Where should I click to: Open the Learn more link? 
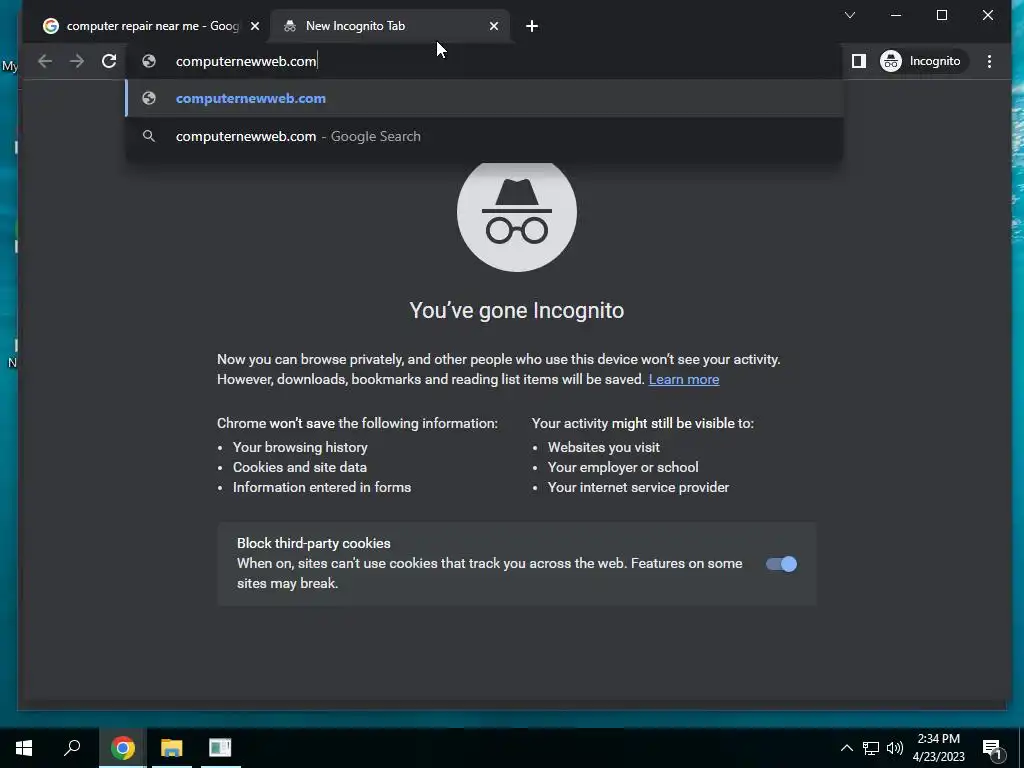coord(684,379)
